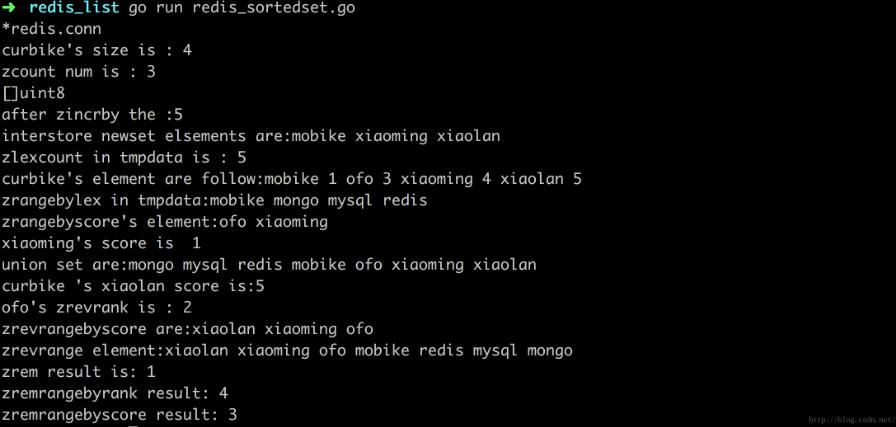Click the "zremrangebyrank result: 4" line

coord(115,393)
